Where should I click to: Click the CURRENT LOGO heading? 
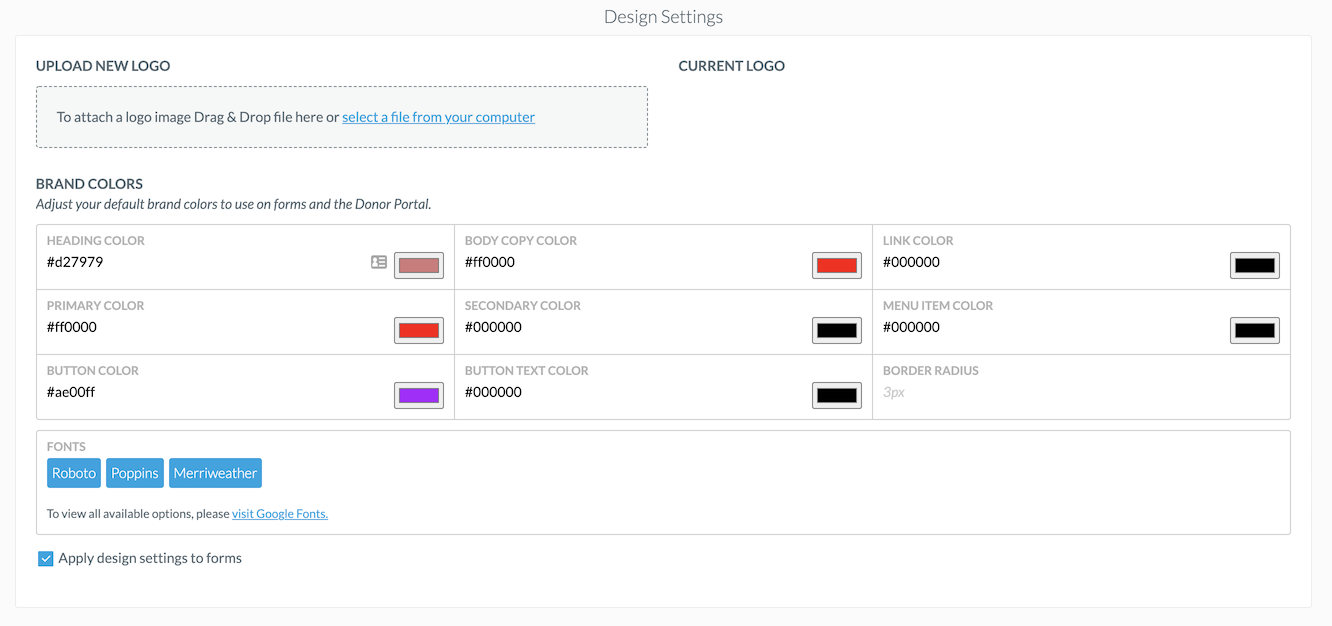coord(731,66)
